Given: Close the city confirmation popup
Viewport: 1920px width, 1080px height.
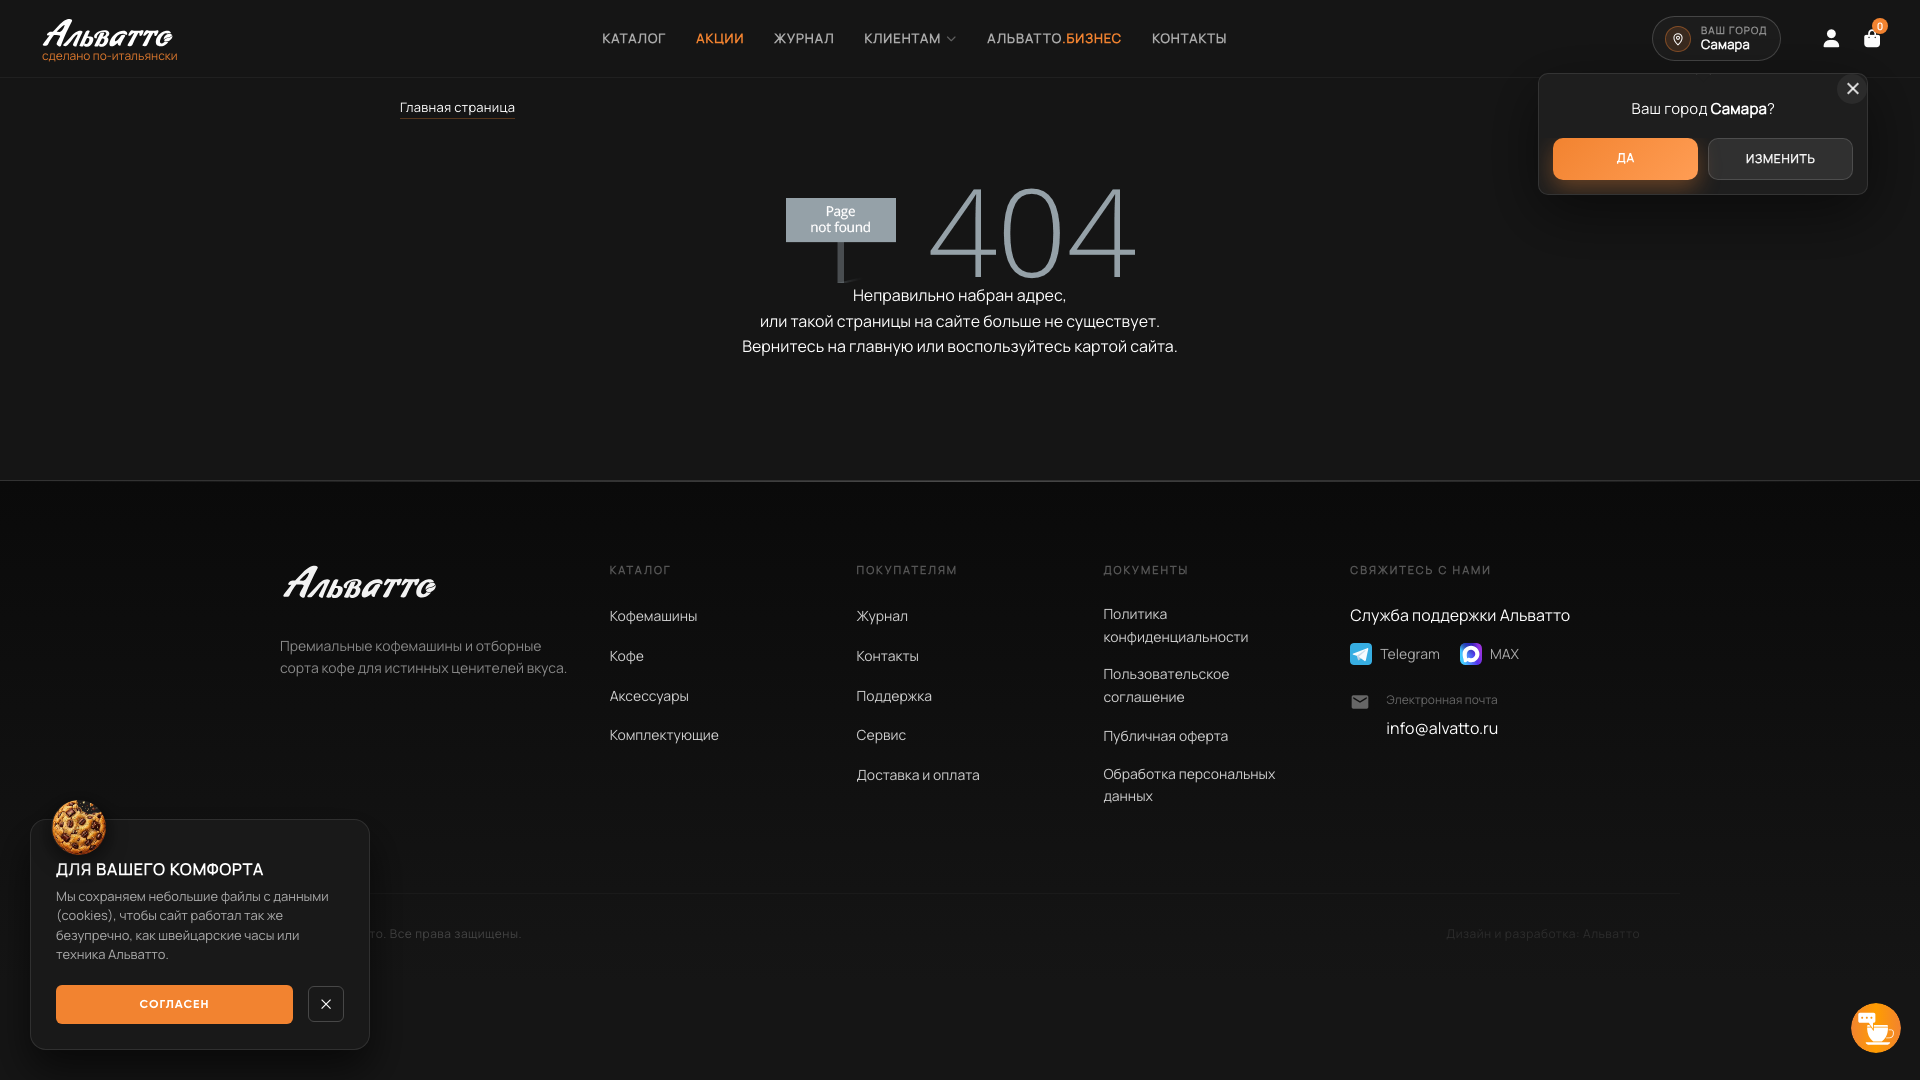Looking at the screenshot, I should 1852,89.
